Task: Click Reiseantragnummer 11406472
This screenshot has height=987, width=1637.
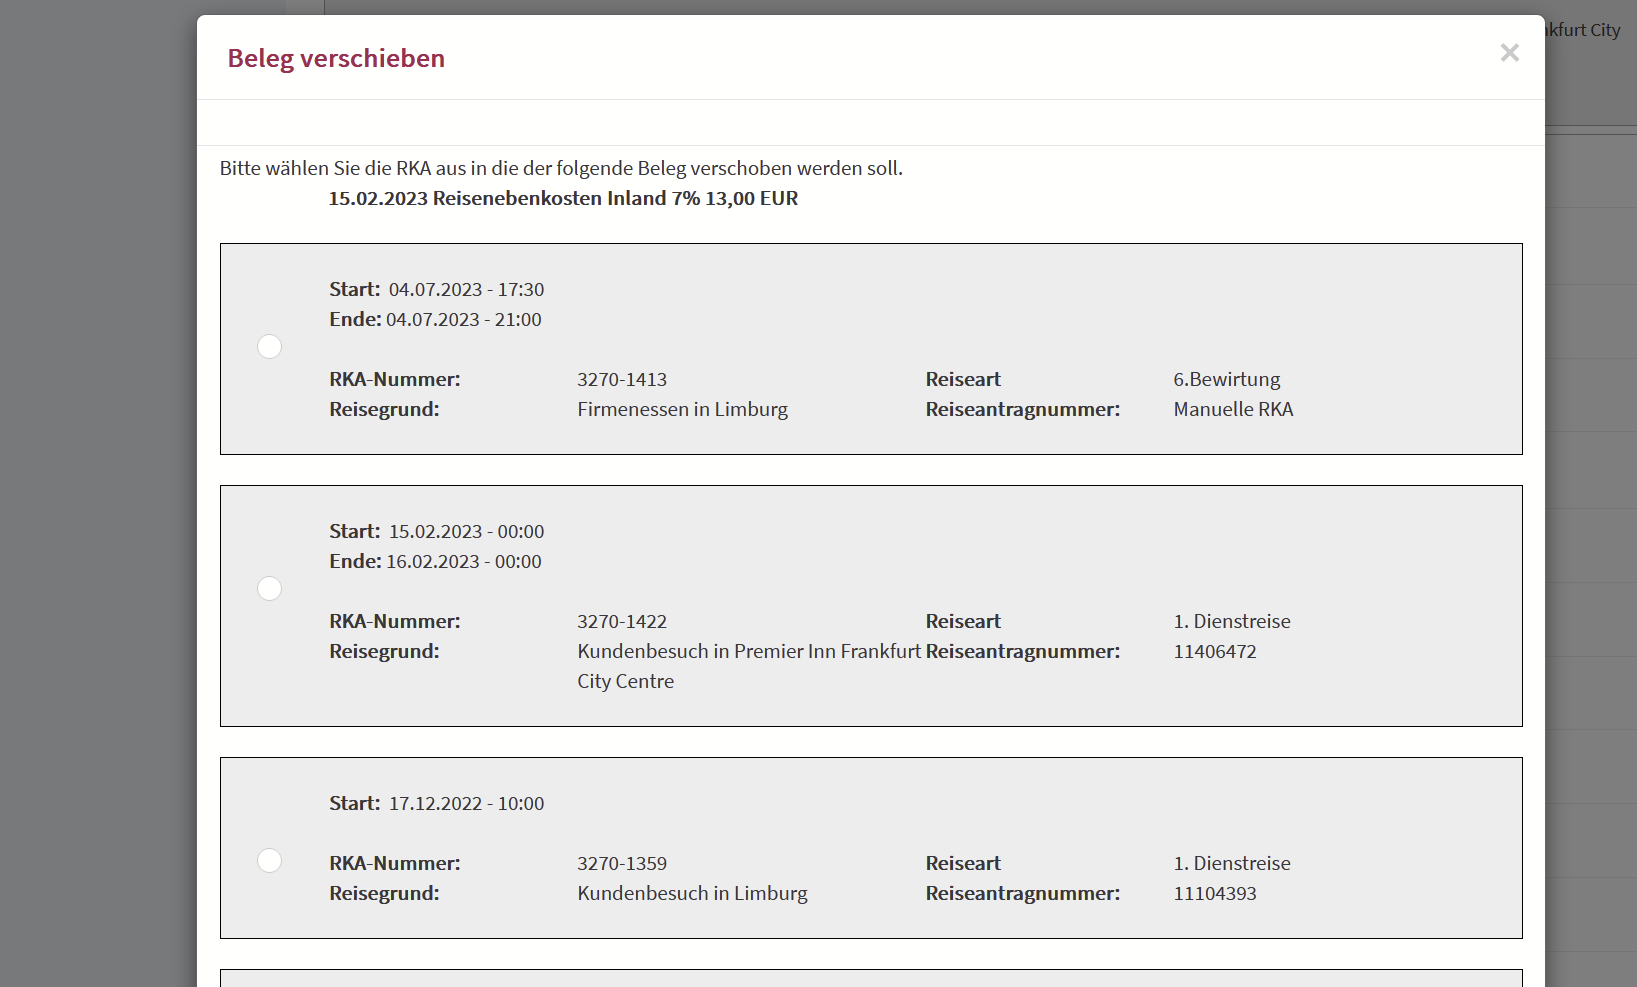Action: pos(1215,652)
